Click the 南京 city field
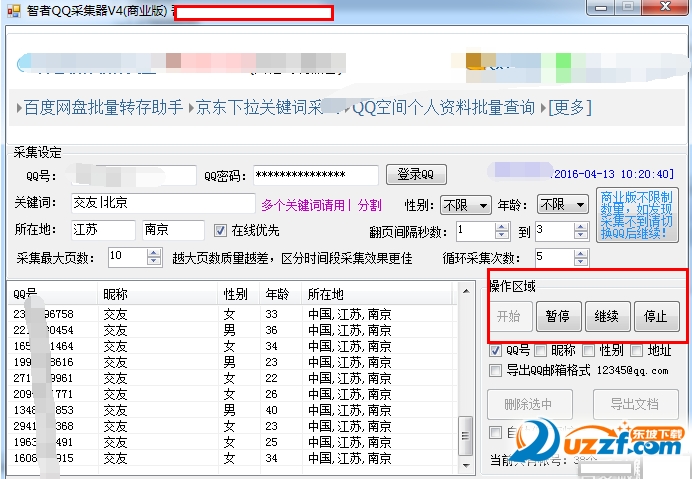692x479 pixels. (x=173, y=230)
